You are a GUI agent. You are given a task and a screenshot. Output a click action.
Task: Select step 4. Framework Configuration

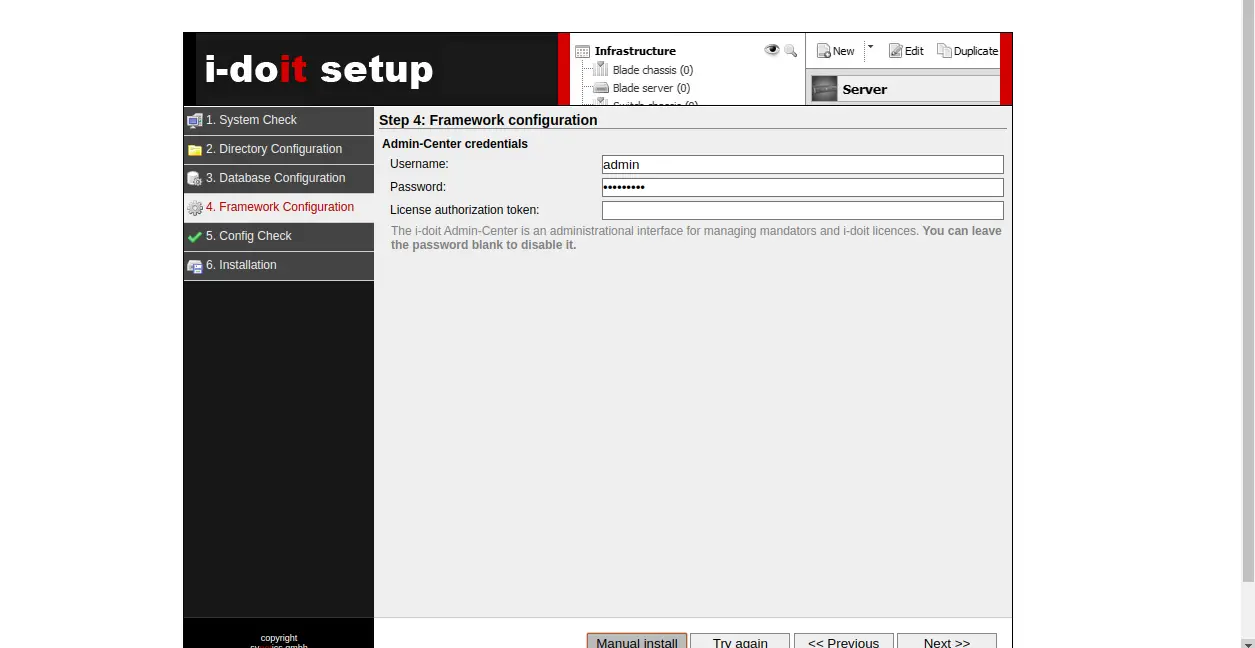pyautogui.click(x=278, y=207)
